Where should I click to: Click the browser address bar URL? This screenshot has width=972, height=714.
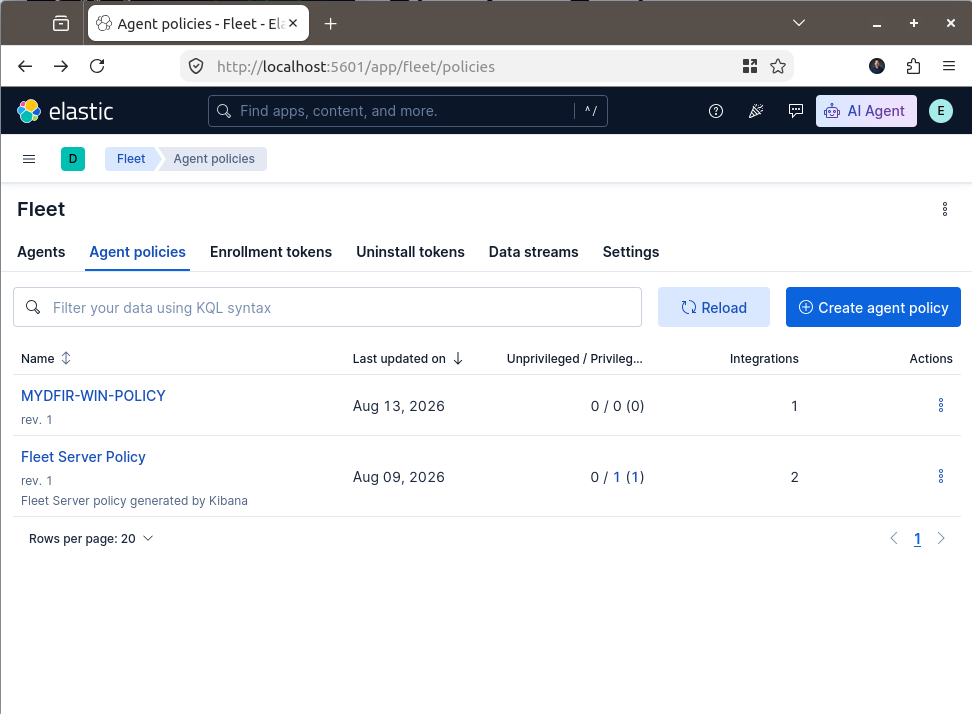355,66
